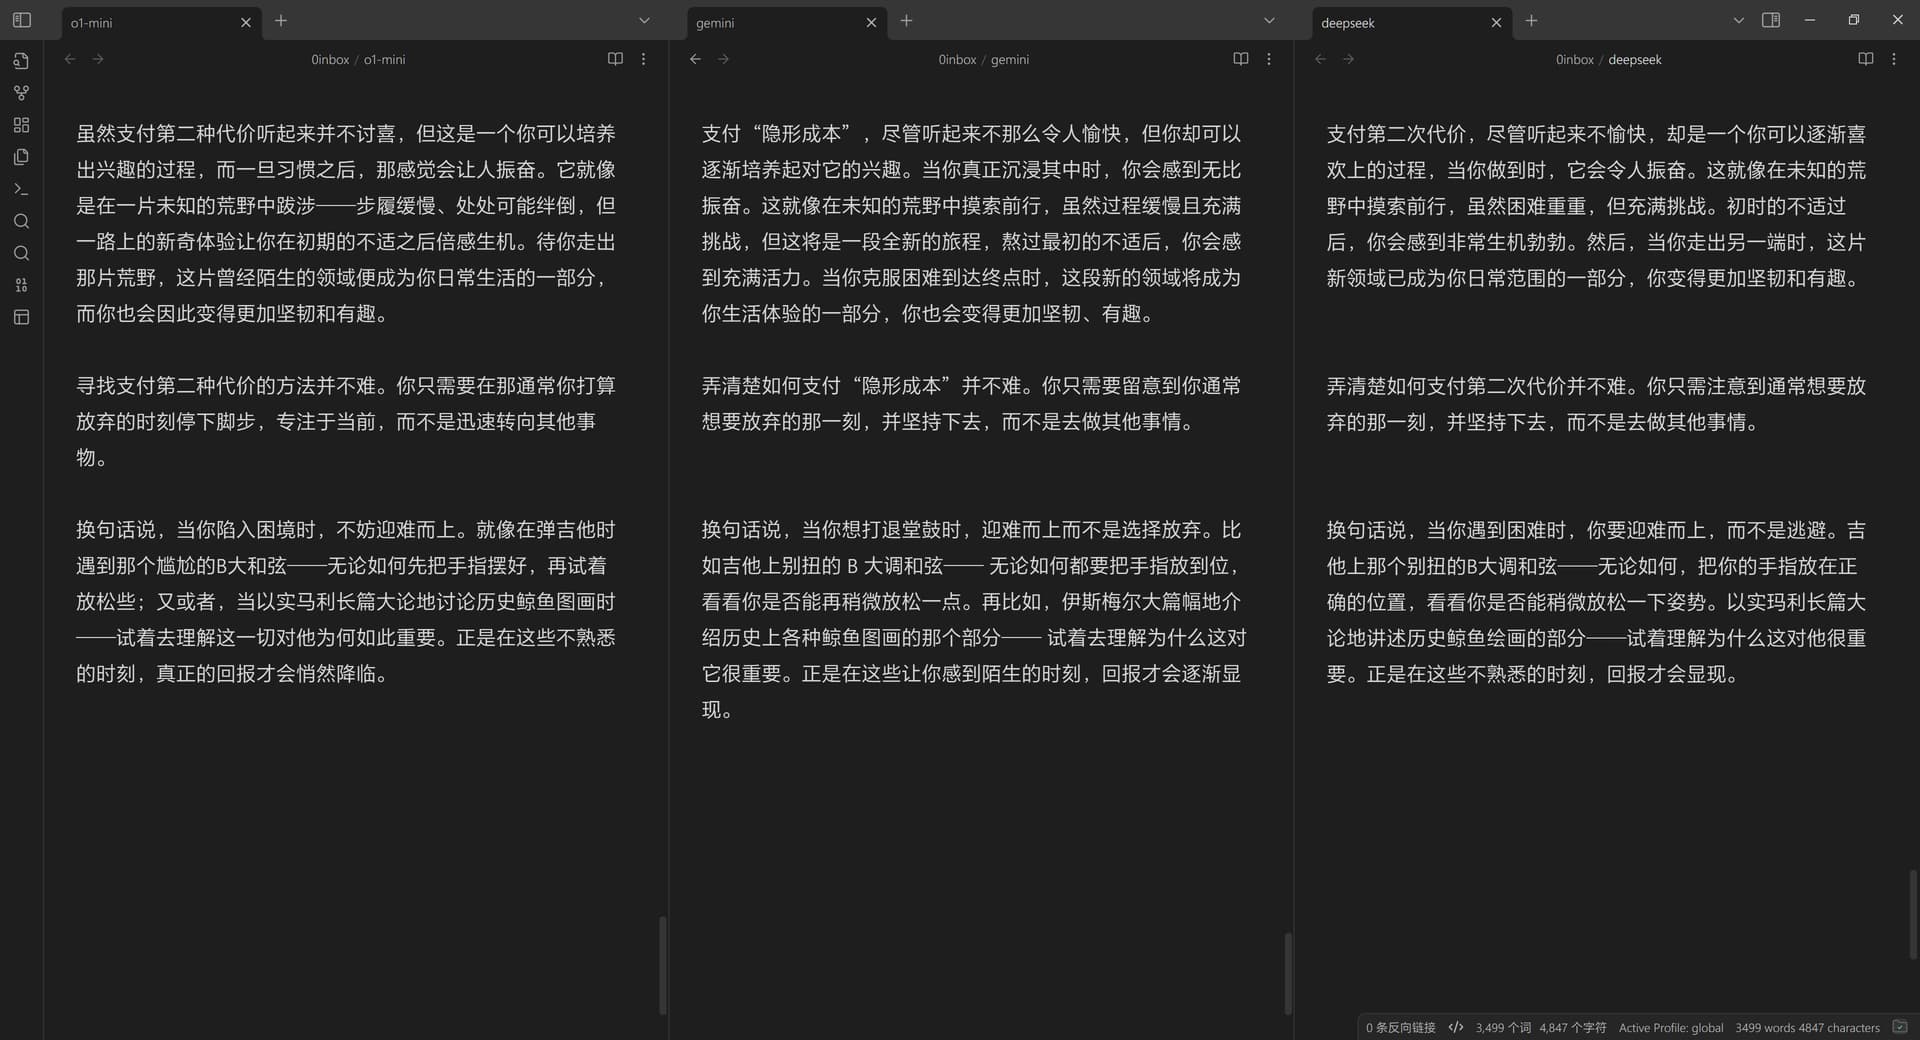The image size is (1920, 1040).
Task: Click Active Profile: global in status bar
Action: tap(1671, 1027)
